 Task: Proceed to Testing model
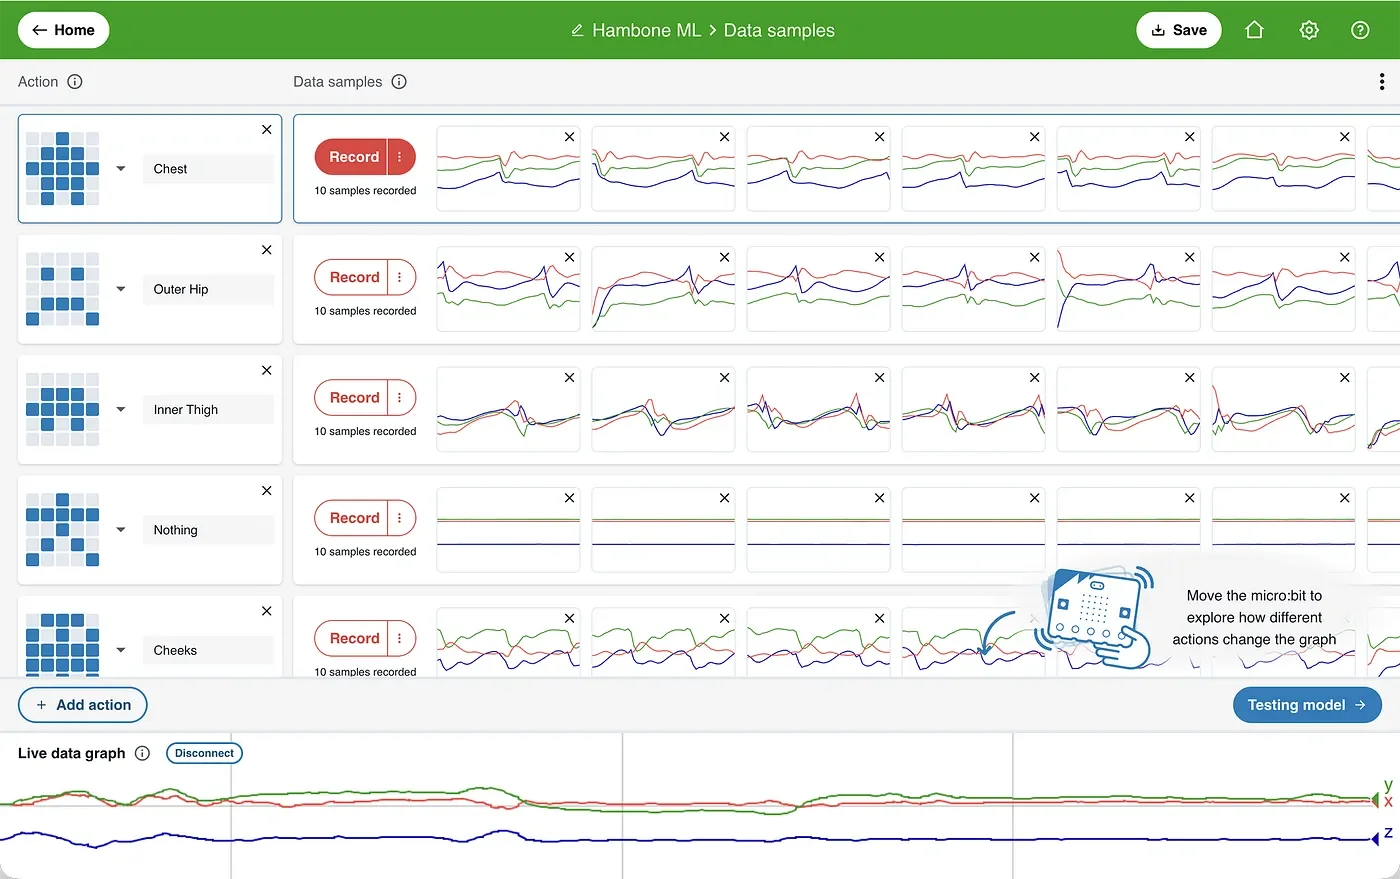click(x=1307, y=705)
